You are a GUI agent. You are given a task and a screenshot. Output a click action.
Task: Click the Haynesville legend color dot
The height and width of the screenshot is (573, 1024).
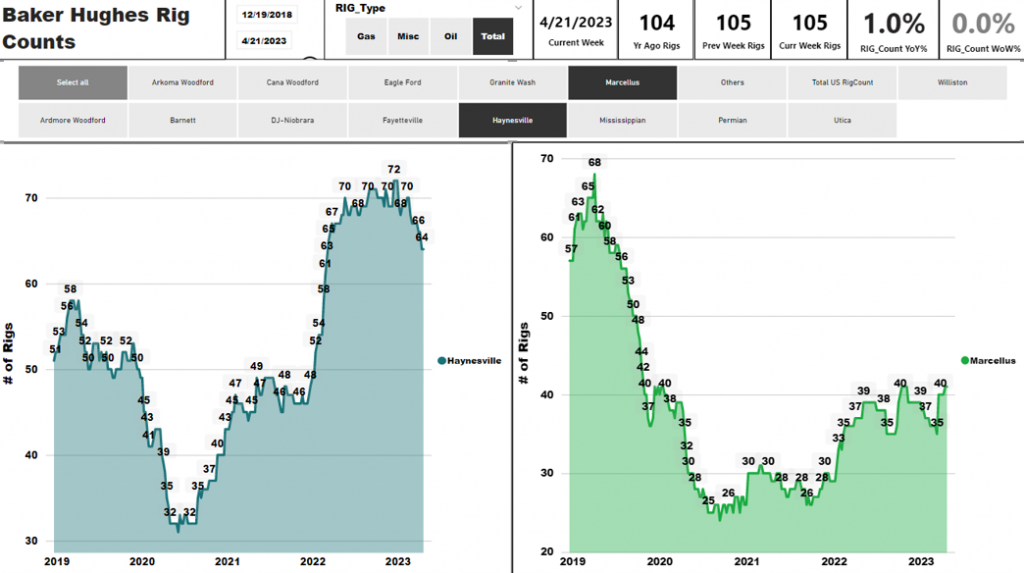[x=441, y=361]
